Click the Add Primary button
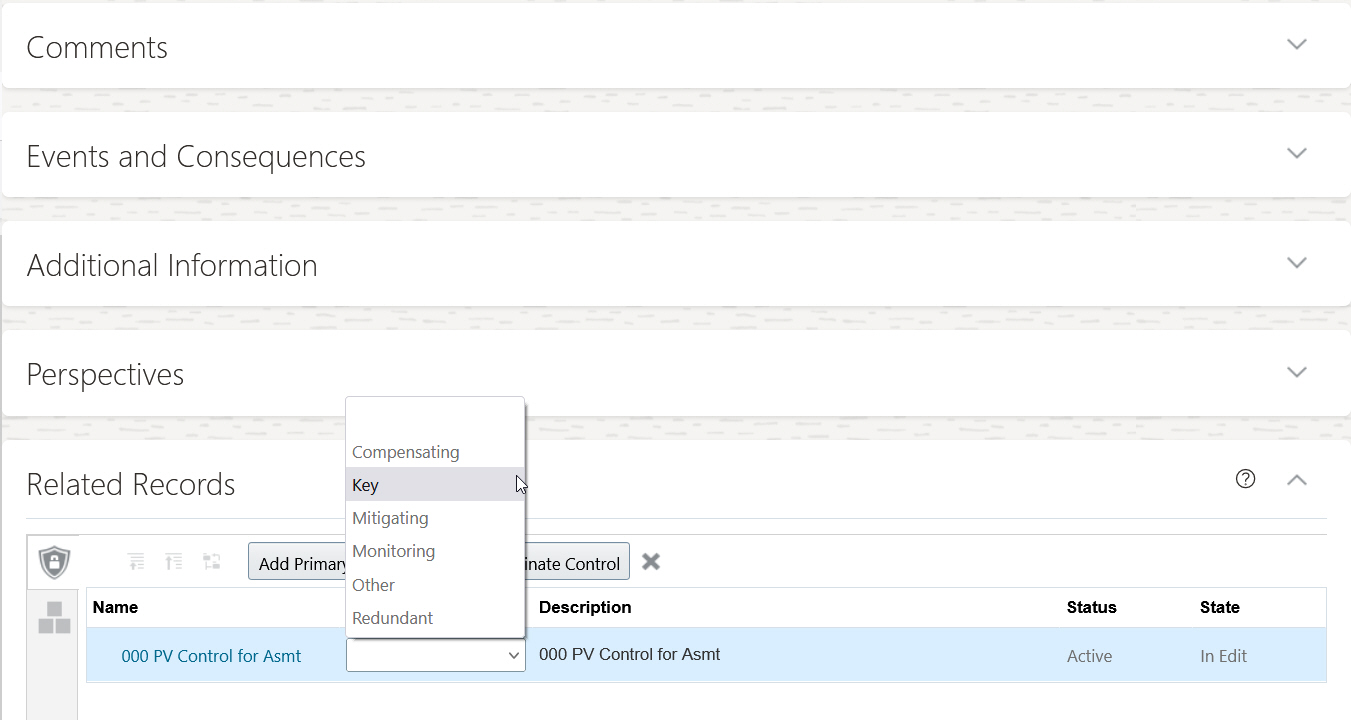 pyautogui.click(x=298, y=563)
